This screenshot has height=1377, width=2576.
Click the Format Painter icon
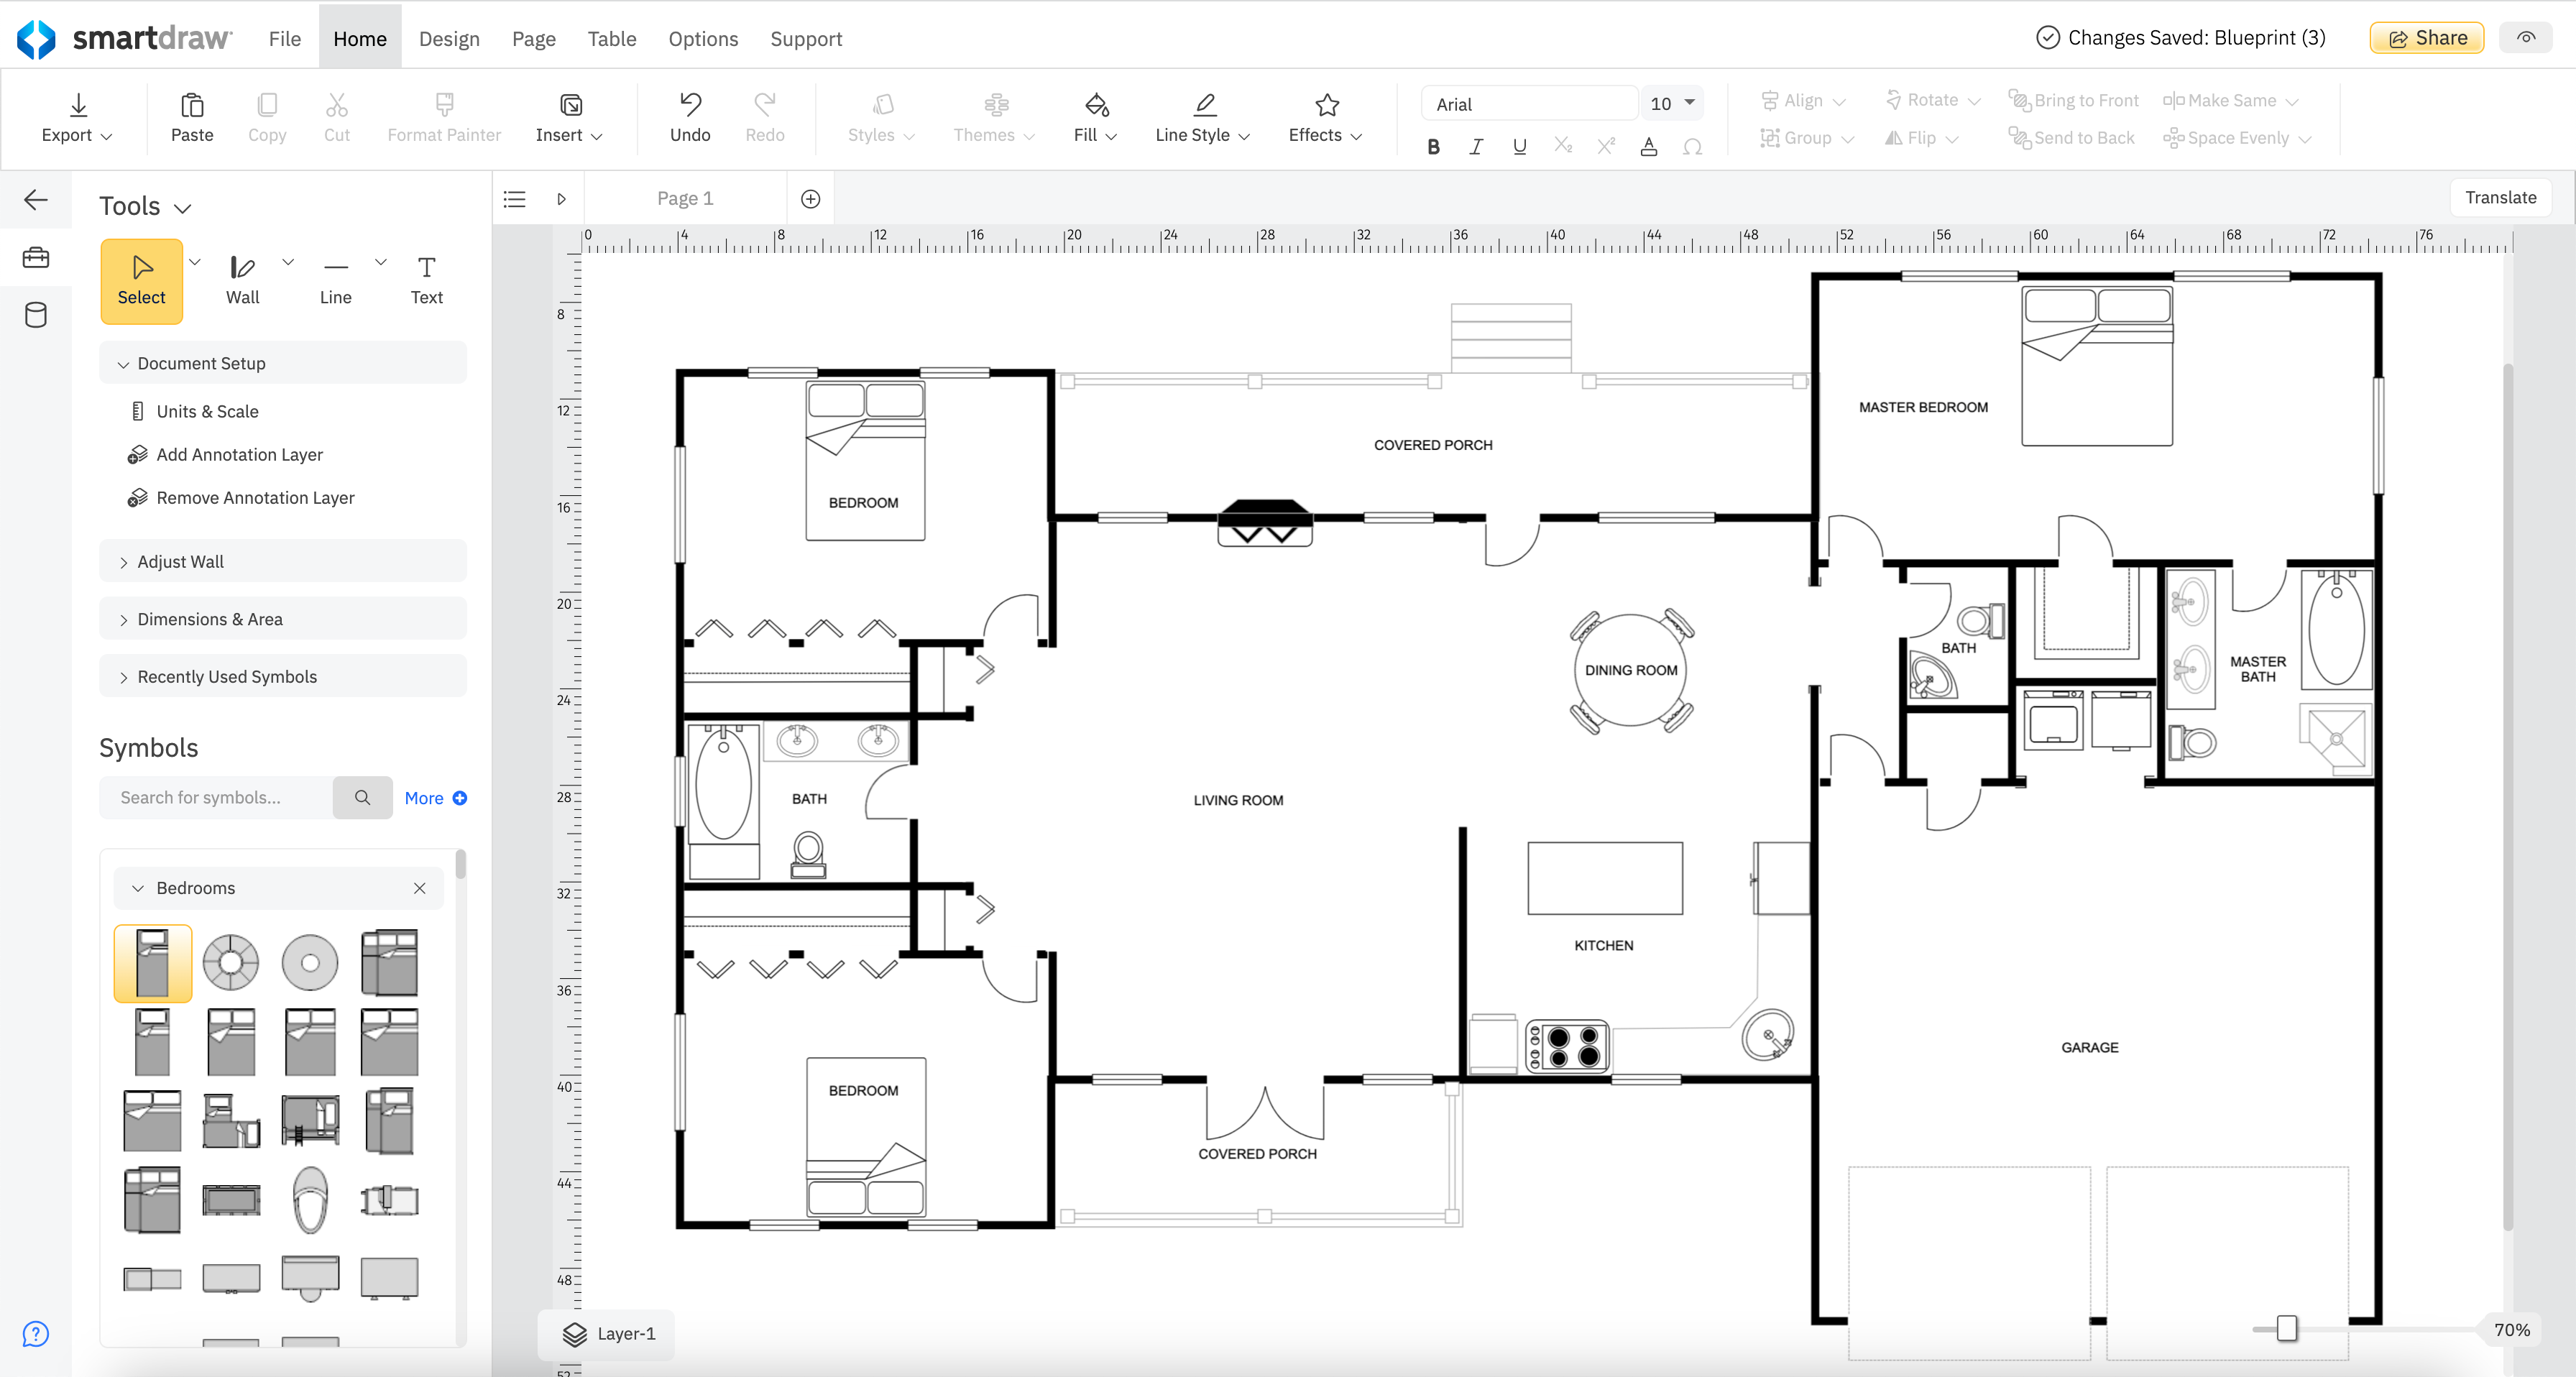[x=443, y=106]
